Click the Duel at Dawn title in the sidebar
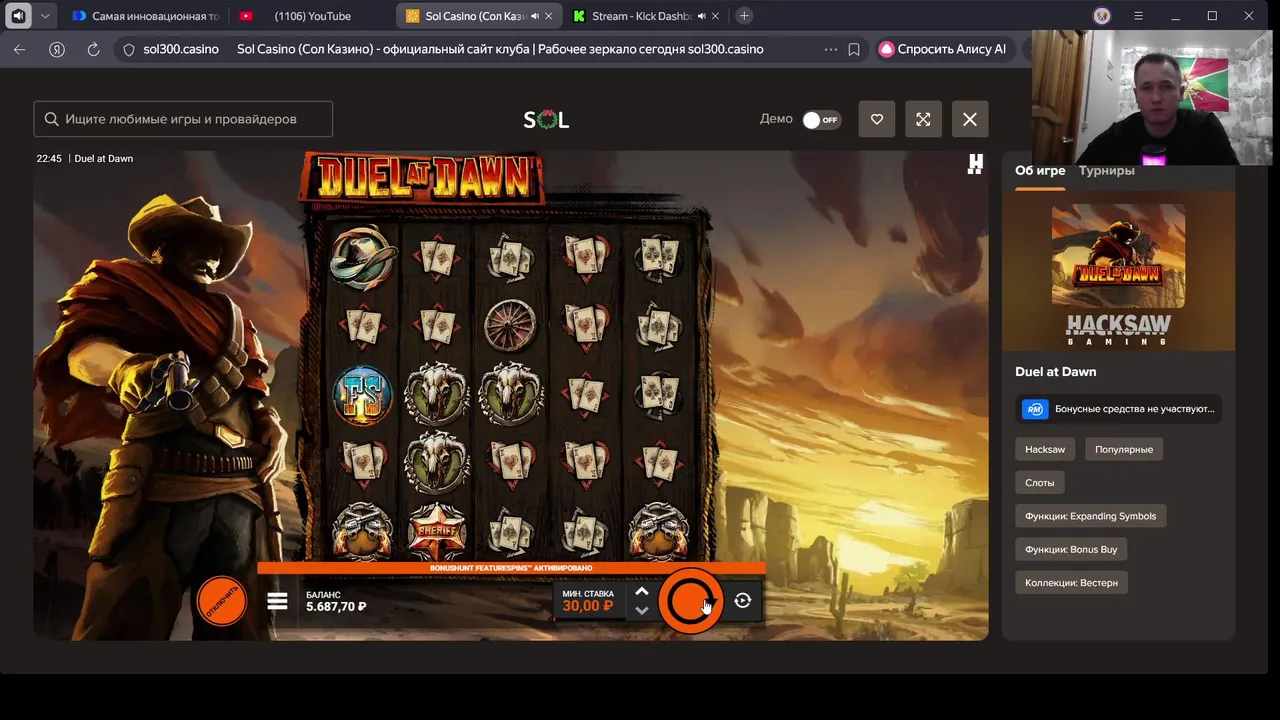Viewport: 1280px width, 720px height. 1055,372
